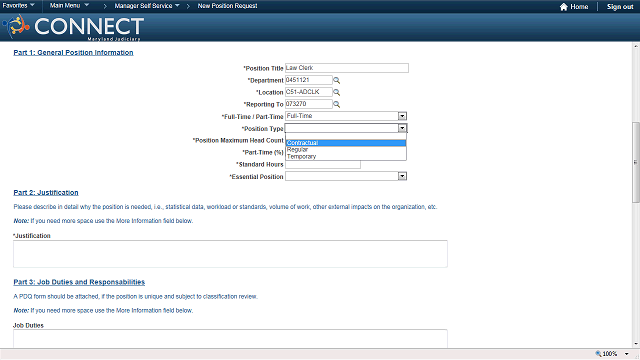Click the *Position Maximum Head Count label
The image size is (640, 360).
point(238,140)
